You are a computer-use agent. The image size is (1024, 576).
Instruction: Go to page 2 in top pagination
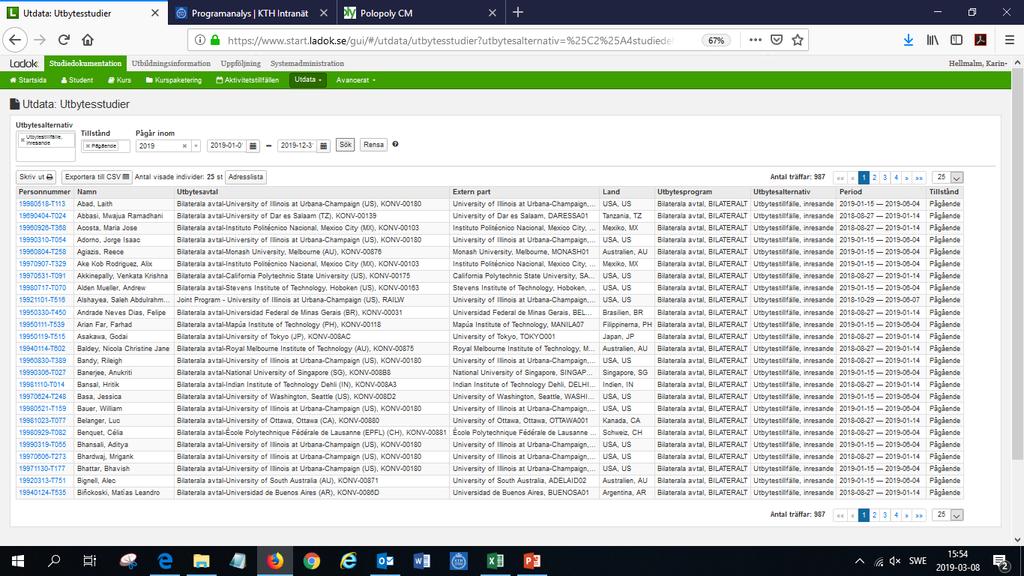[x=874, y=178]
